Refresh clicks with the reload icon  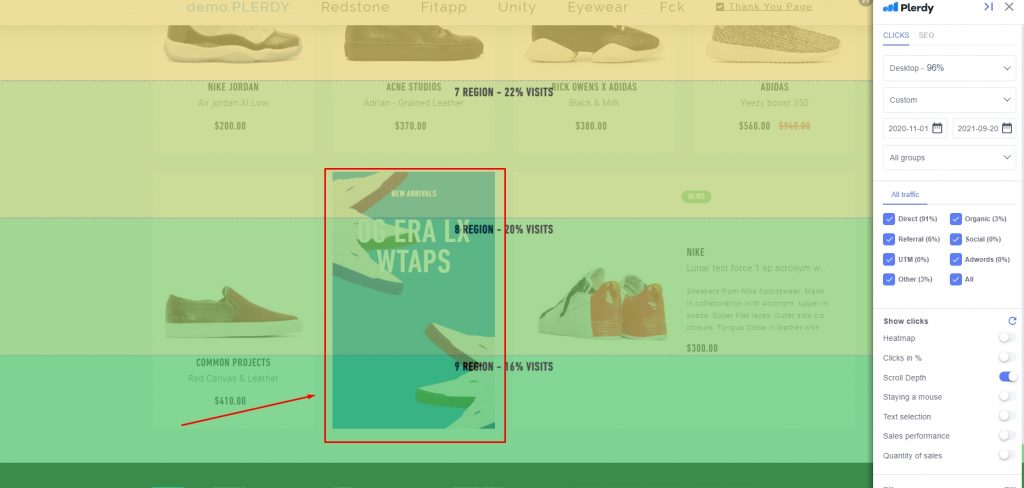1012,321
